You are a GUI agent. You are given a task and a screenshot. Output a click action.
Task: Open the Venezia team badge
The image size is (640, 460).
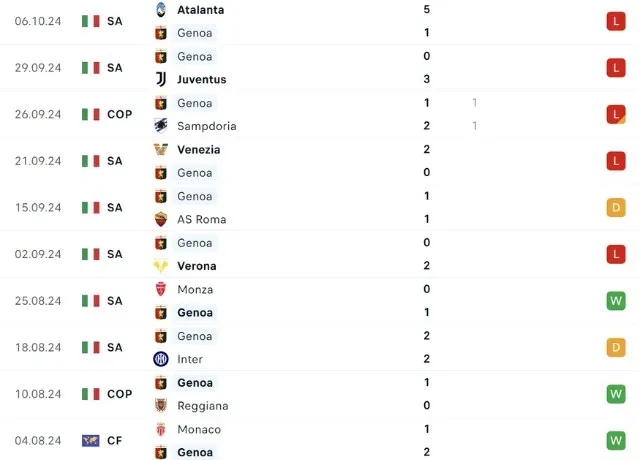[160, 150]
